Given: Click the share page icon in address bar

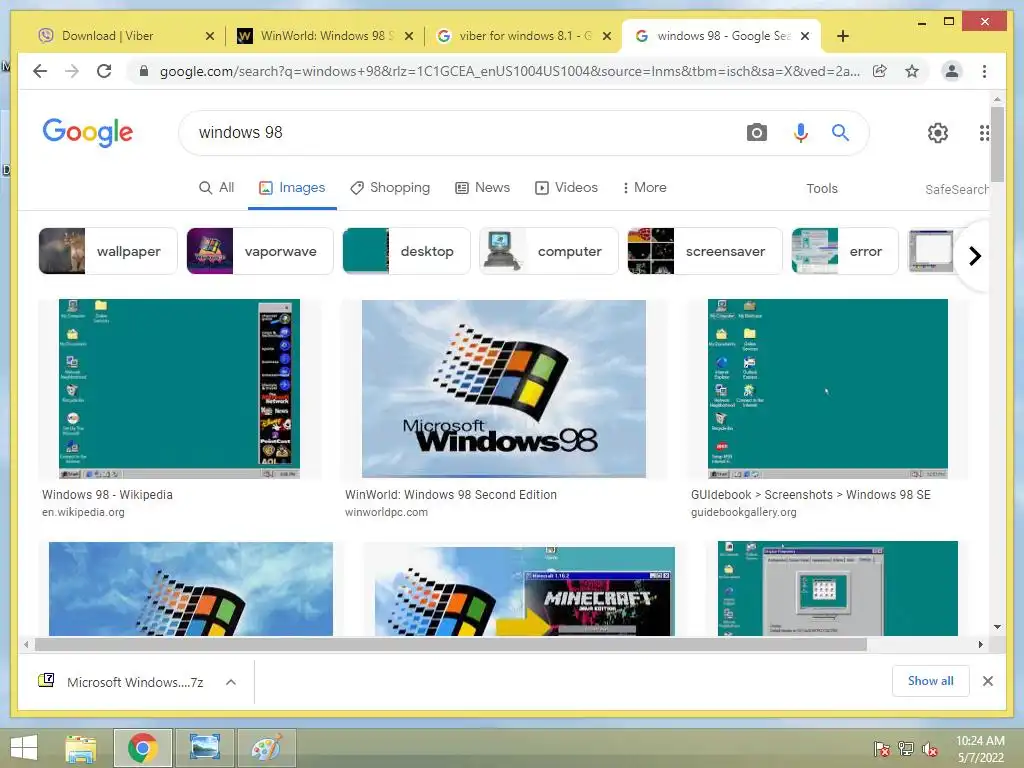Looking at the screenshot, I should pos(880,71).
